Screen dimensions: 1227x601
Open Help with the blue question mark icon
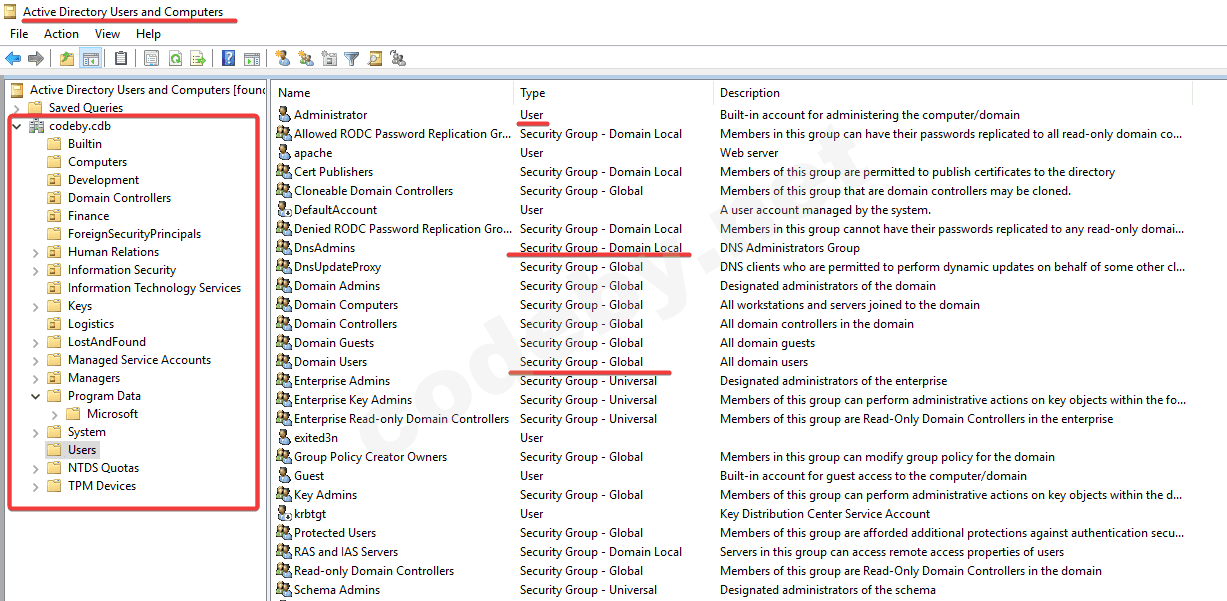tap(229, 59)
